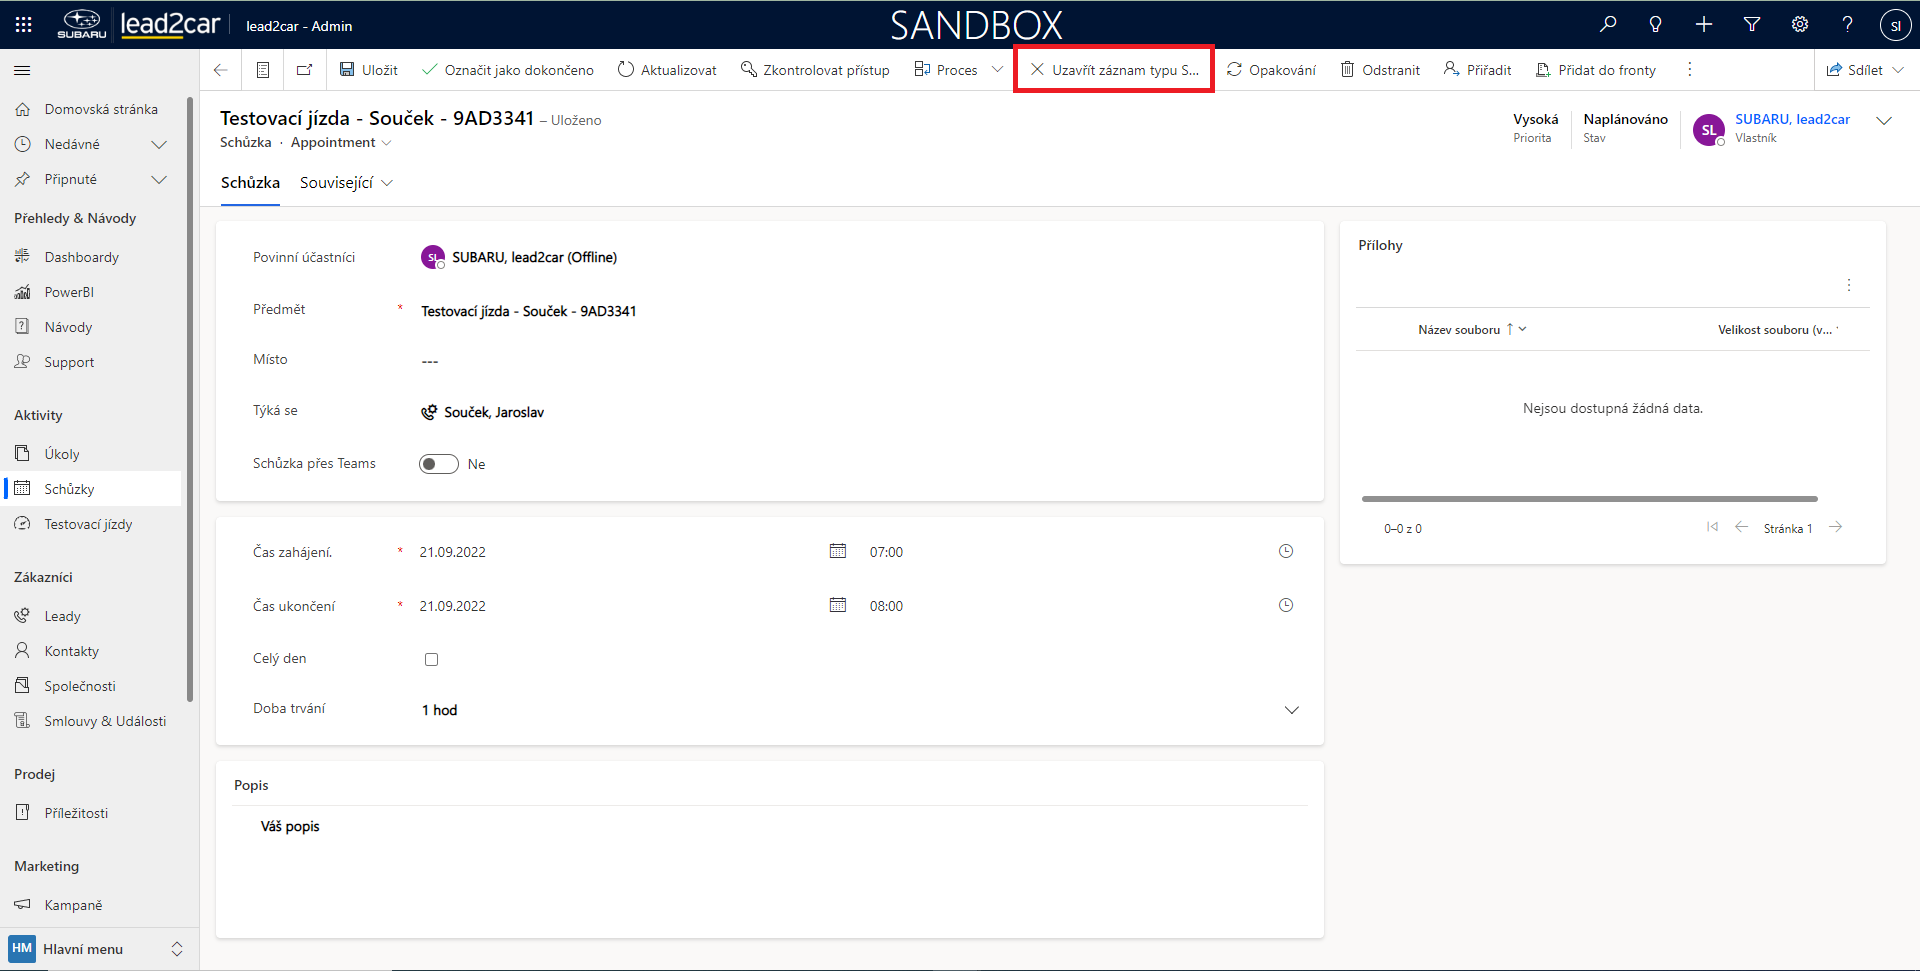Toggle the Schůzka přes Teams switch
The width and height of the screenshot is (1920, 971).
pos(438,464)
